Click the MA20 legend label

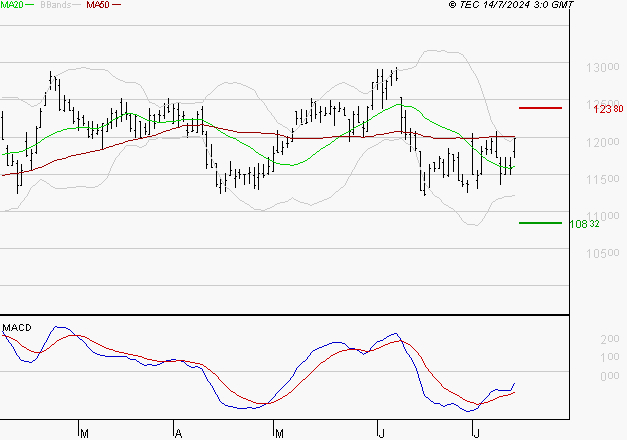[12, 5]
